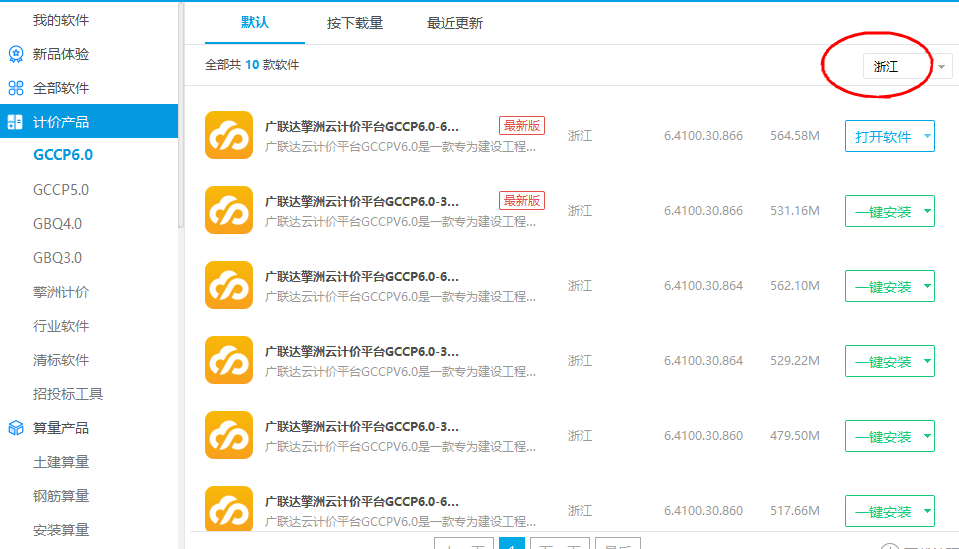Click the 564.58M file size

(x=794, y=136)
